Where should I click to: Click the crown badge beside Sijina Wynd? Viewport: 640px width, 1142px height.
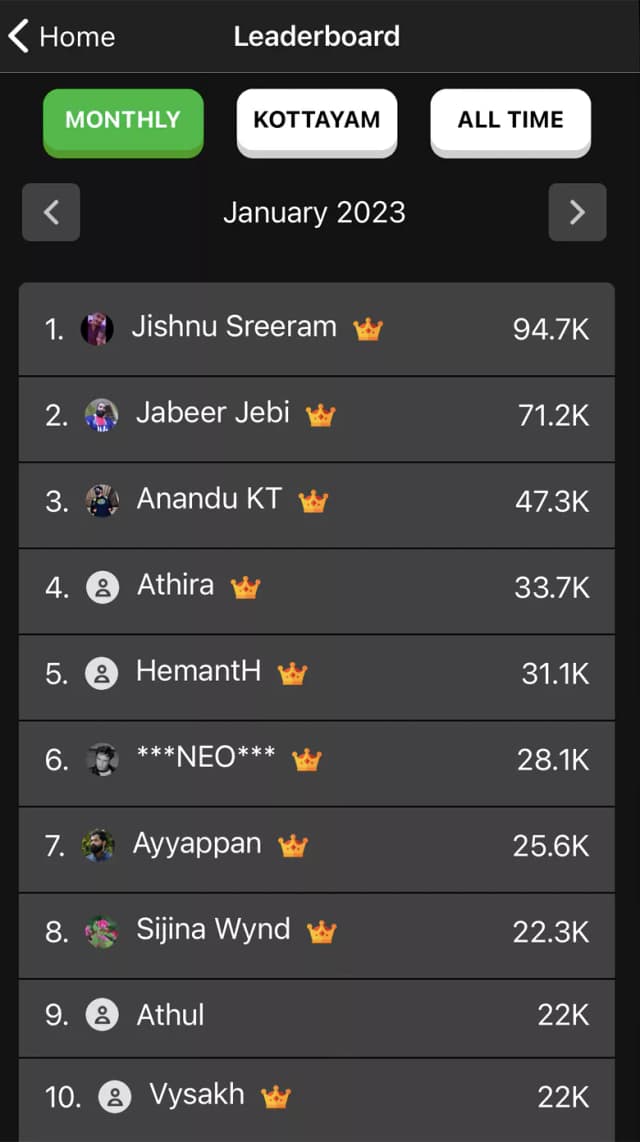pyautogui.click(x=322, y=932)
